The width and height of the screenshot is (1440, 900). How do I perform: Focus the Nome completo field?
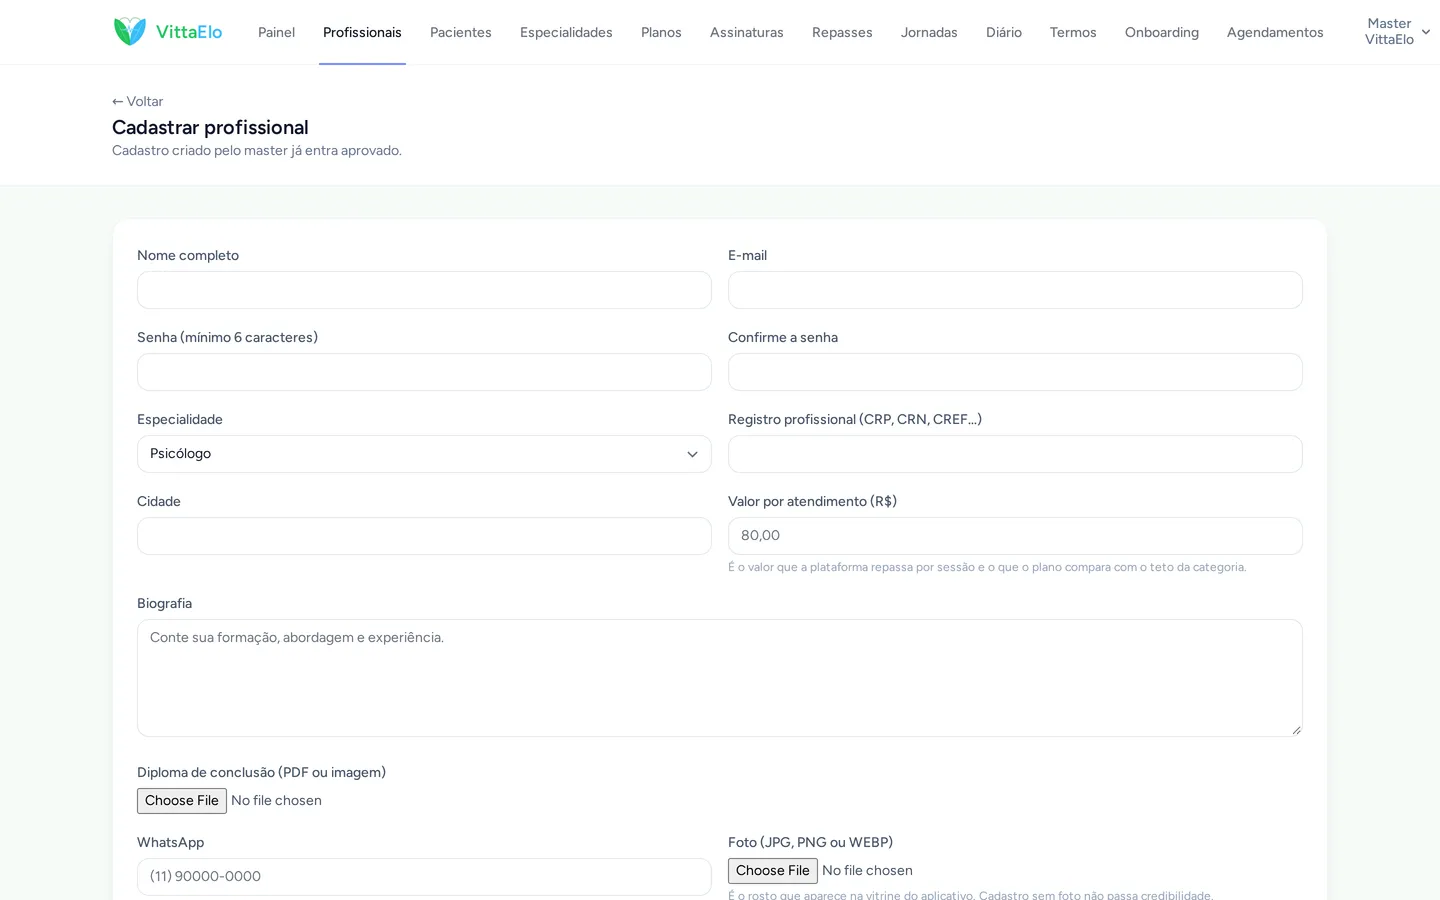424,290
